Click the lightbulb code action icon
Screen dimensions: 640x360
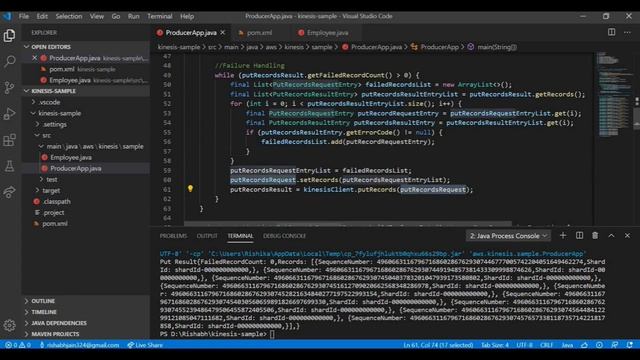(x=190, y=189)
